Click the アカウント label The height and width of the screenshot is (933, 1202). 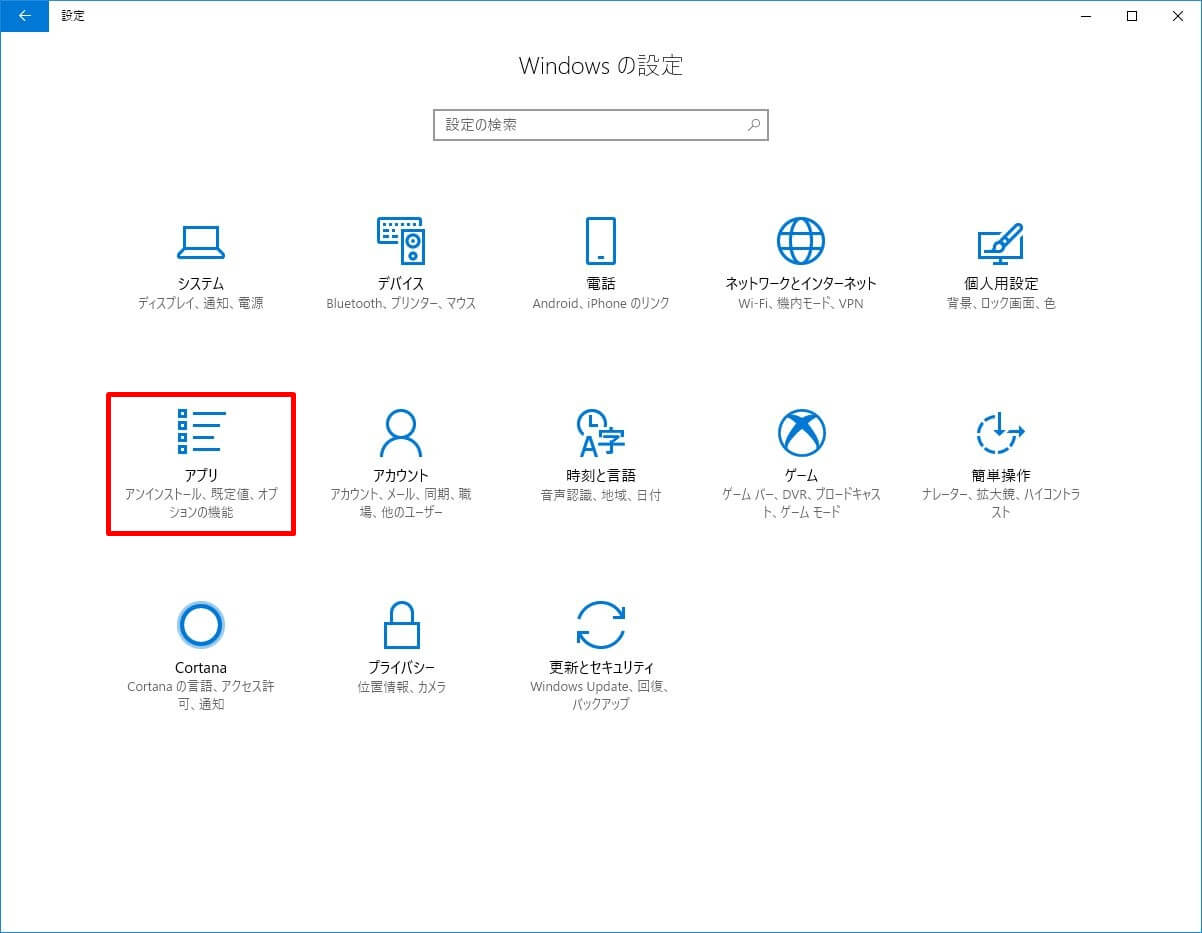[401, 476]
